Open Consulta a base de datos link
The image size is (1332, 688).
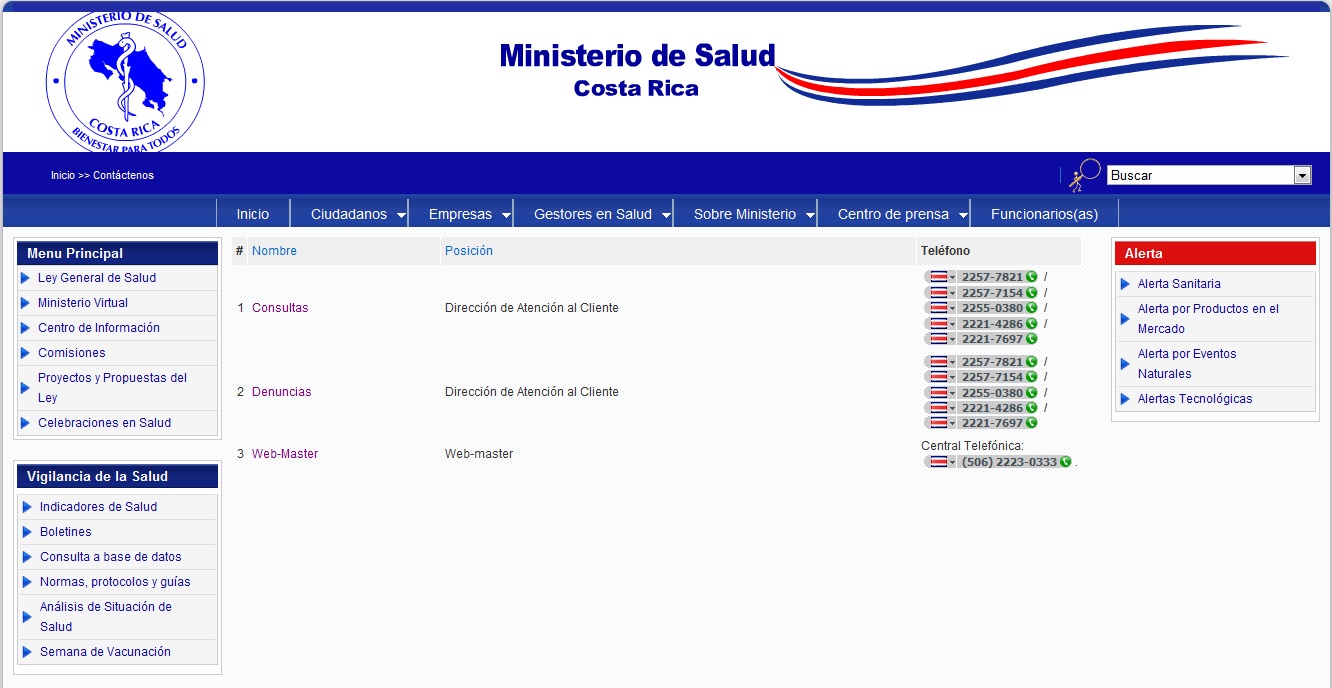(x=111, y=557)
